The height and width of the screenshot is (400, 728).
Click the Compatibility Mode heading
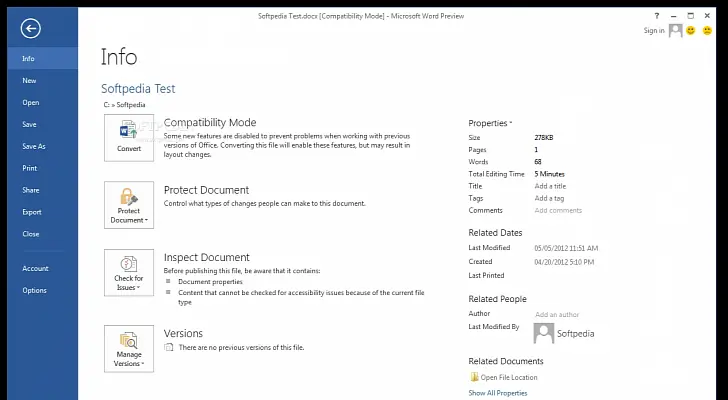click(210, 123)
